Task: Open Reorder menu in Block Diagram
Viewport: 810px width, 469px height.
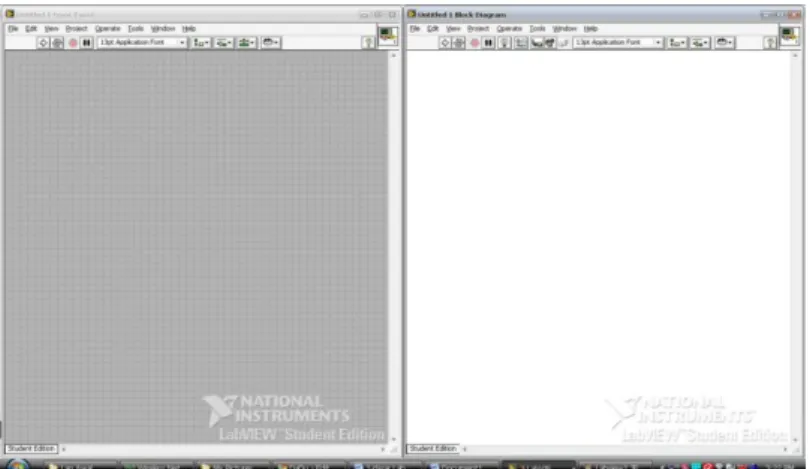Action: (x=725, y=42)
